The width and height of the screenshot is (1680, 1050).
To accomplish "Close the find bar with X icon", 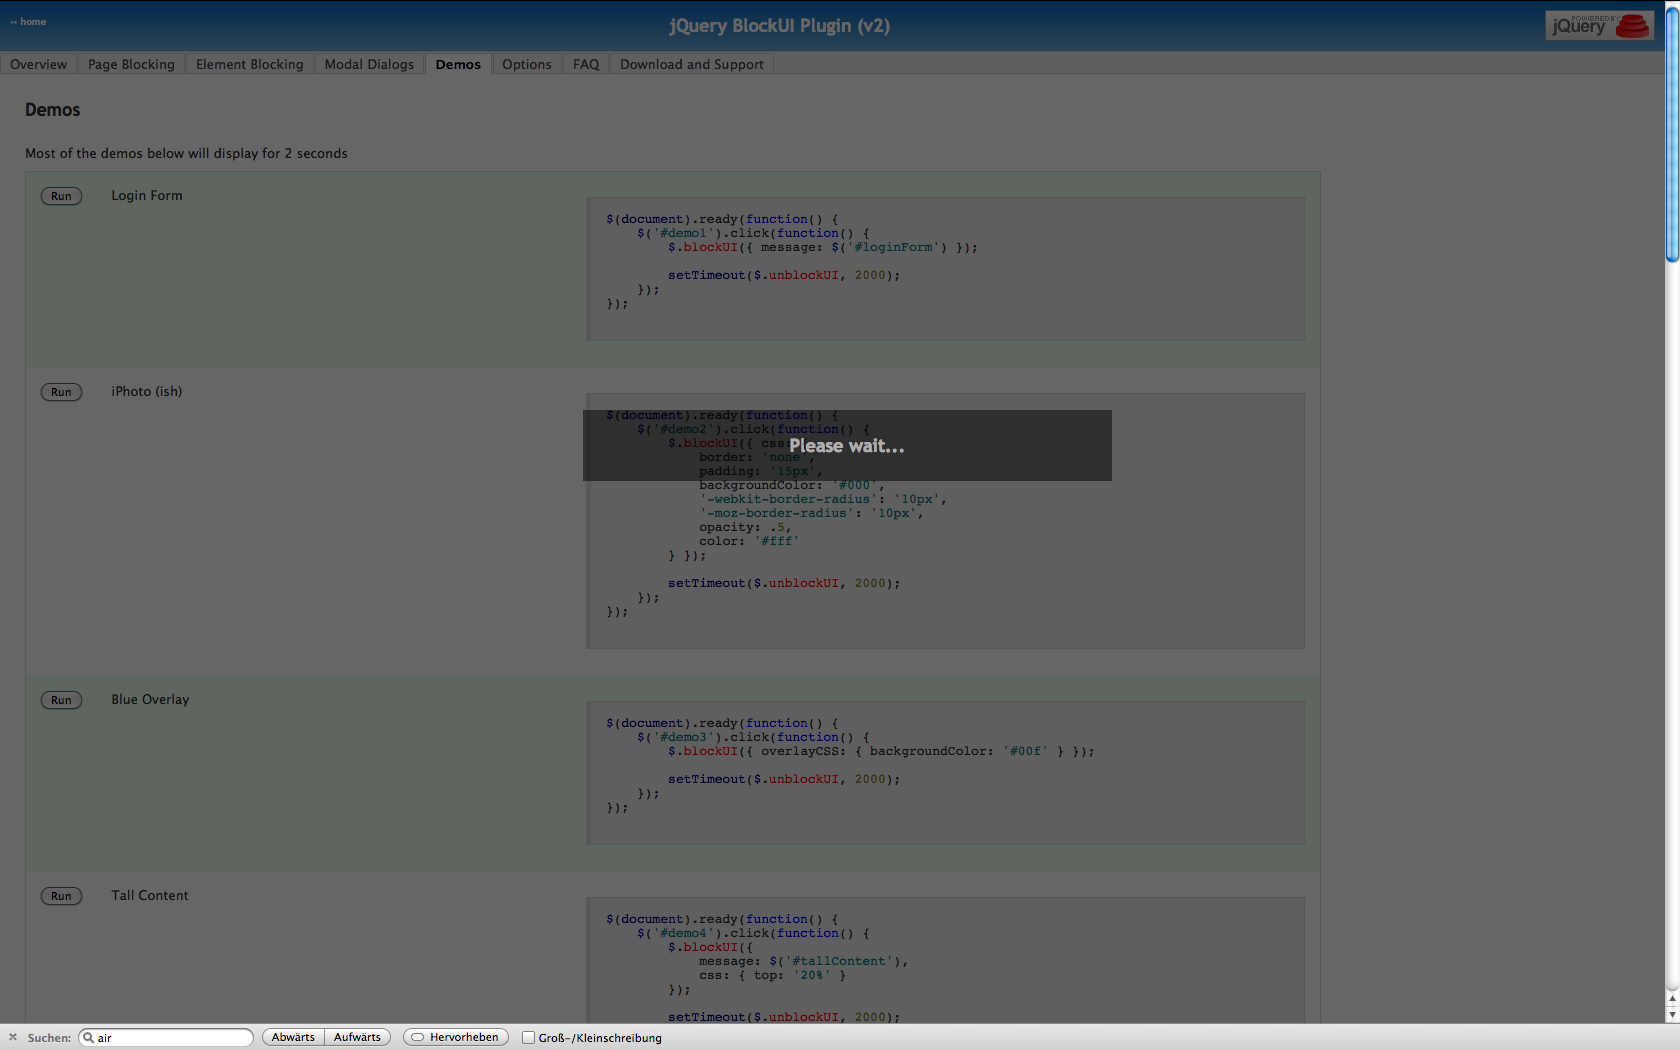I will (13, 1037).
